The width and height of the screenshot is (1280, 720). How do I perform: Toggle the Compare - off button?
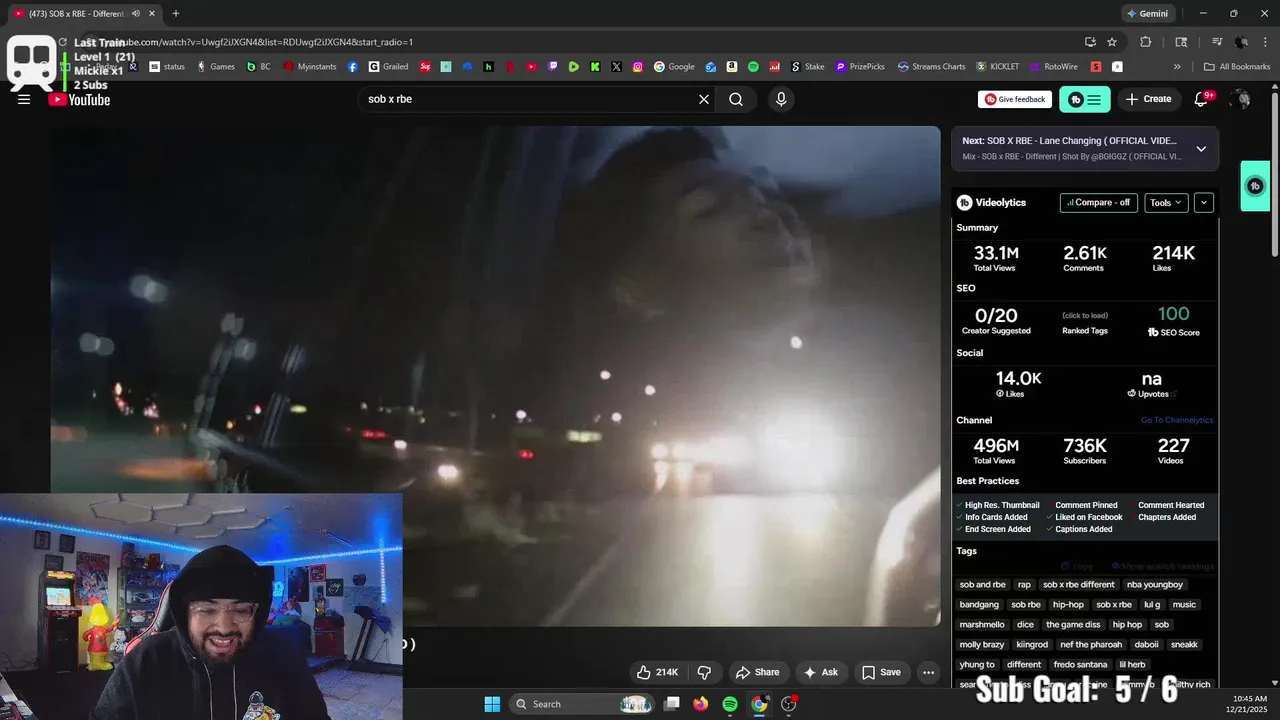1098,202
